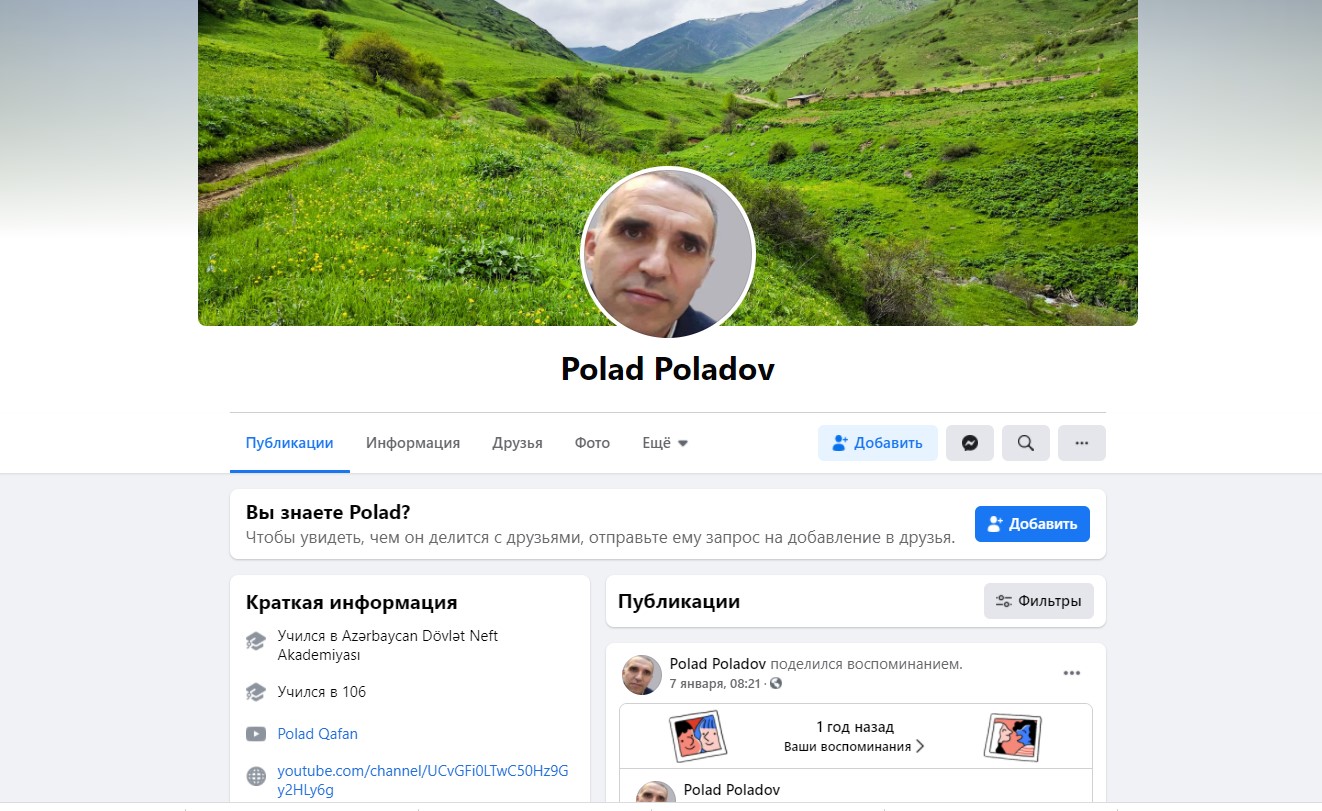Switch to the Информация tab
The height and width of the screenshot is (811, 1322).
click(x=413, y=443)
